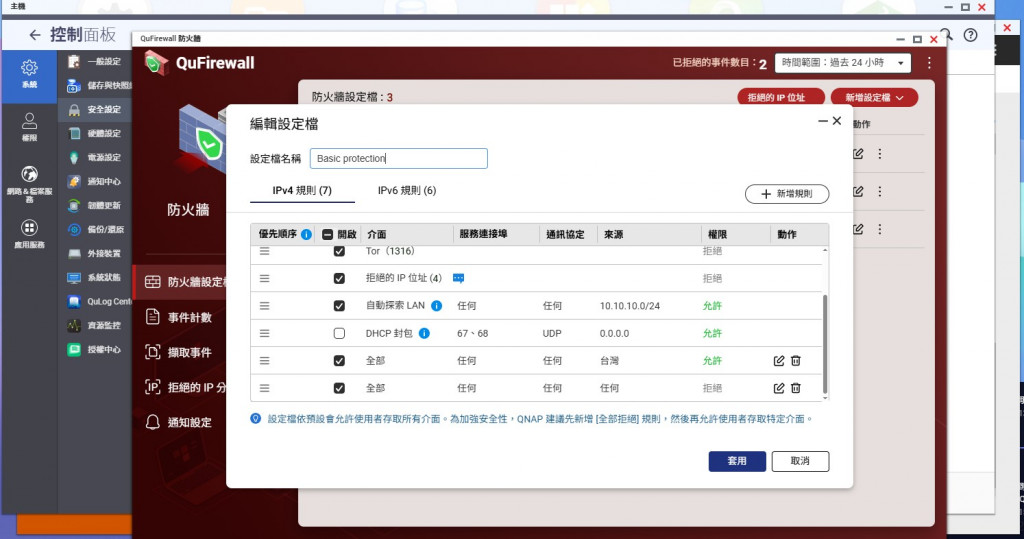Toggle the Tor (1316) rule checkbox
This screenshot has height=539, width=1024.
click(x=339, y=251)
